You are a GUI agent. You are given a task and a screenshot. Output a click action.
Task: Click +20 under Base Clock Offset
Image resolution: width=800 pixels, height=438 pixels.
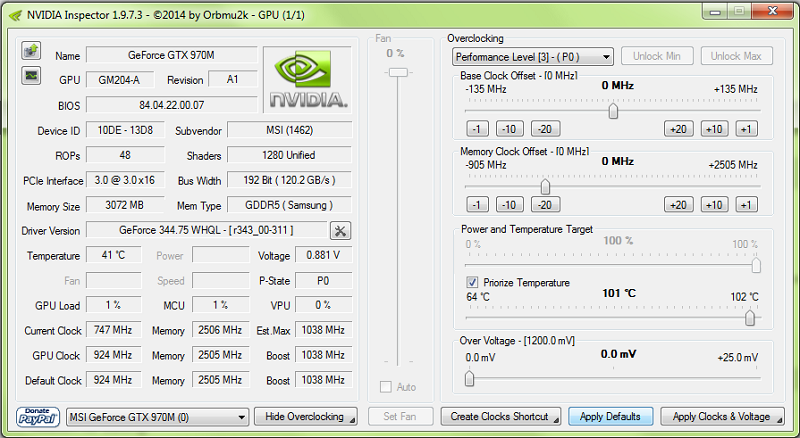tap(679, 129)
